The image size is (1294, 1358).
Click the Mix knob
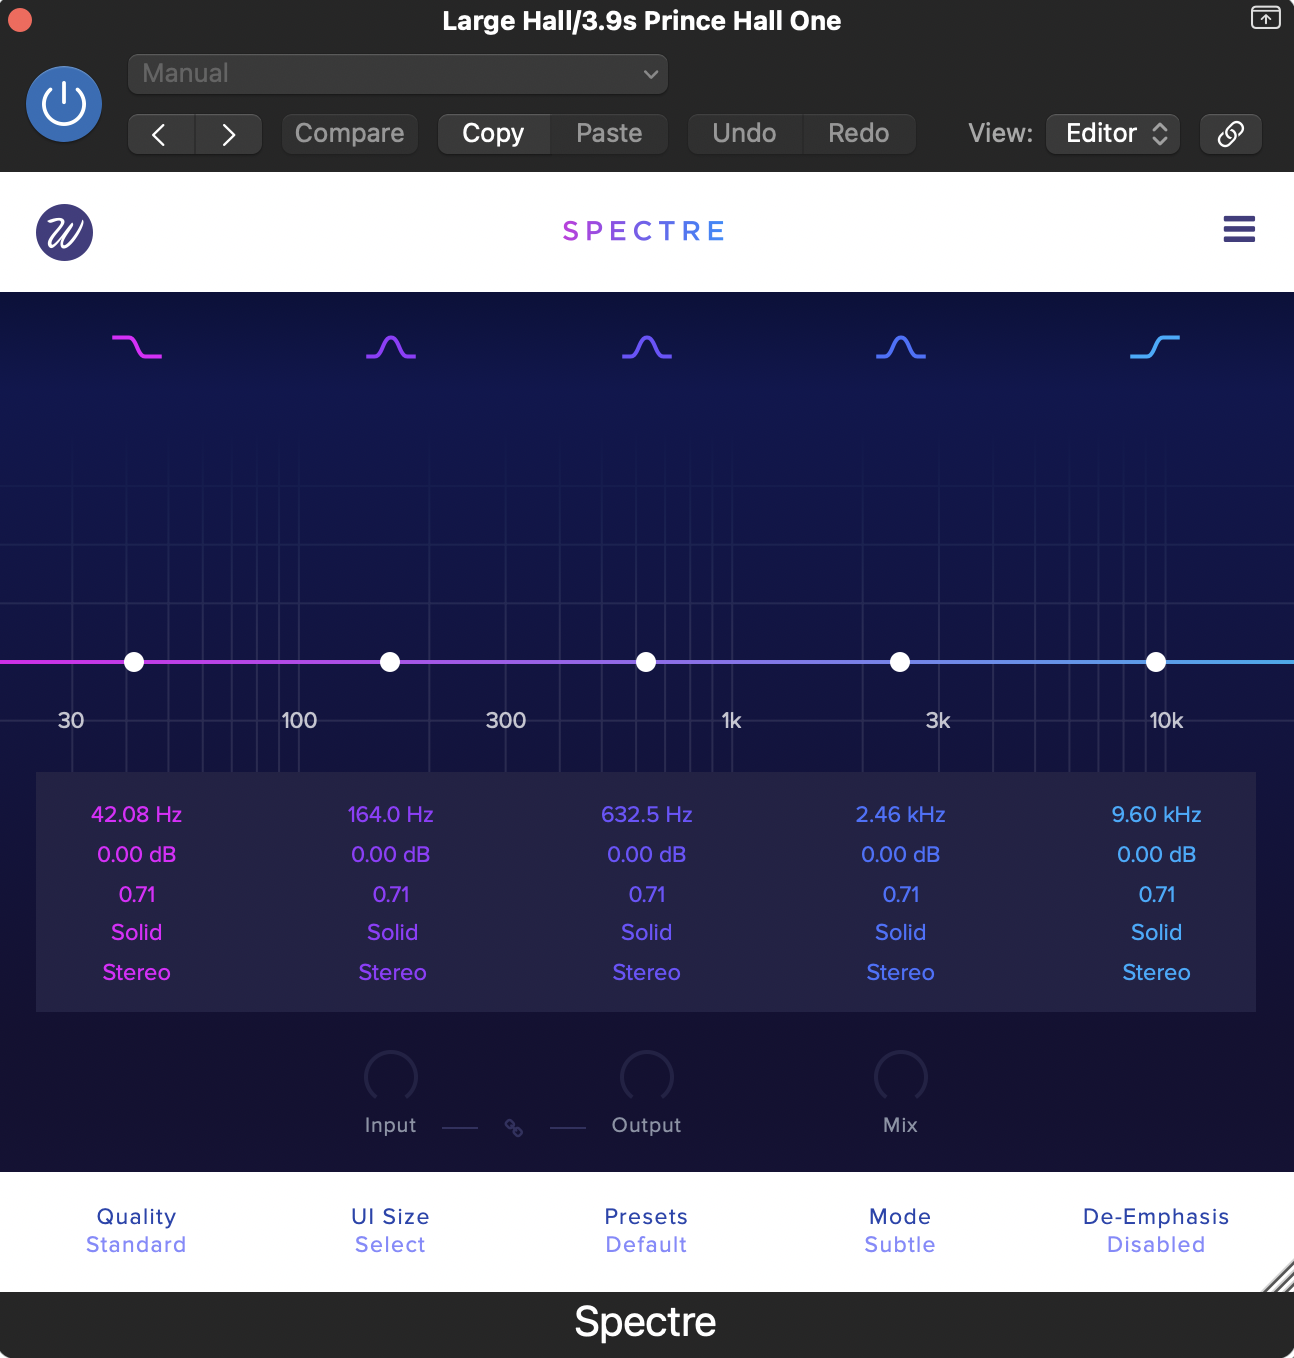[901, 1077]
